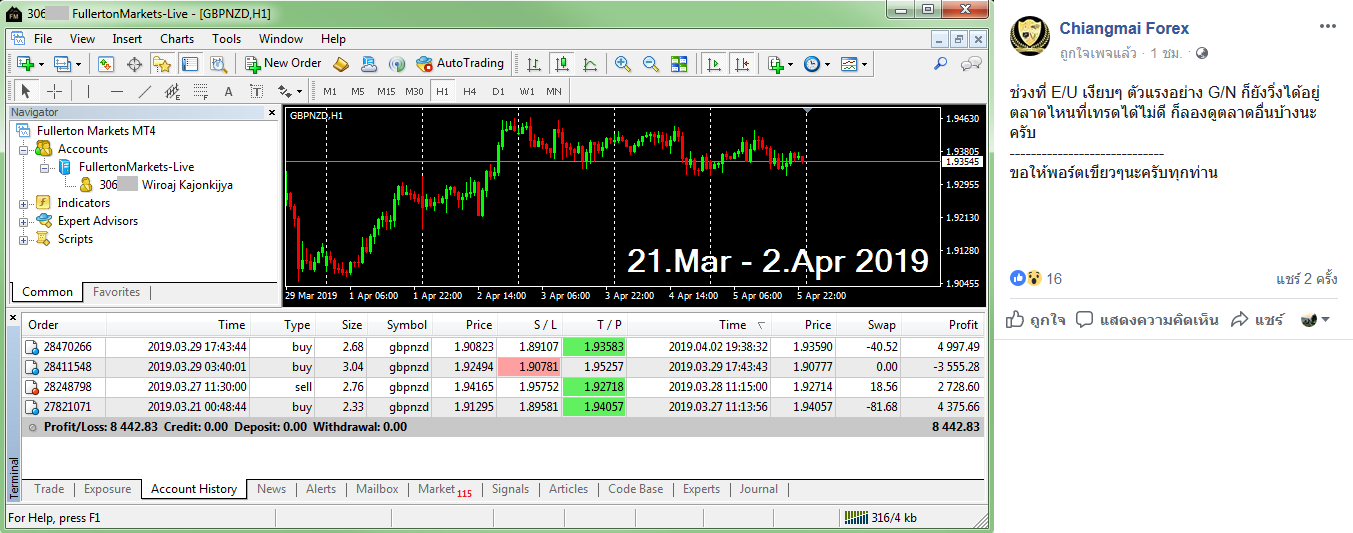The height and width of the screenshot is (533, 1353).
Task: Expand the Scripts tree node
Action: click(x=23, y=239)
